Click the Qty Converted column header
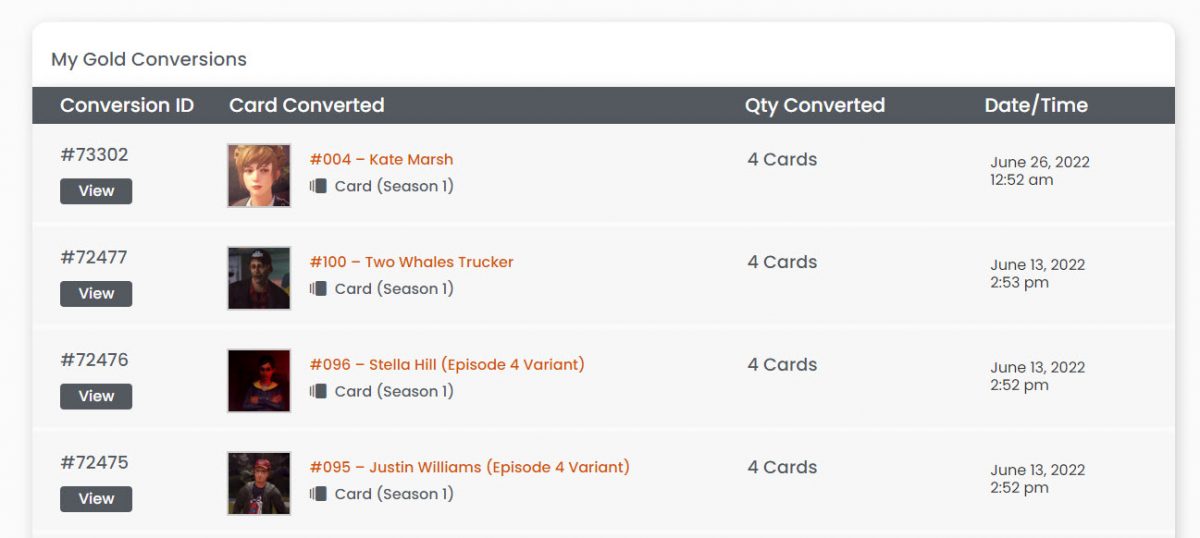 point(815,105)
